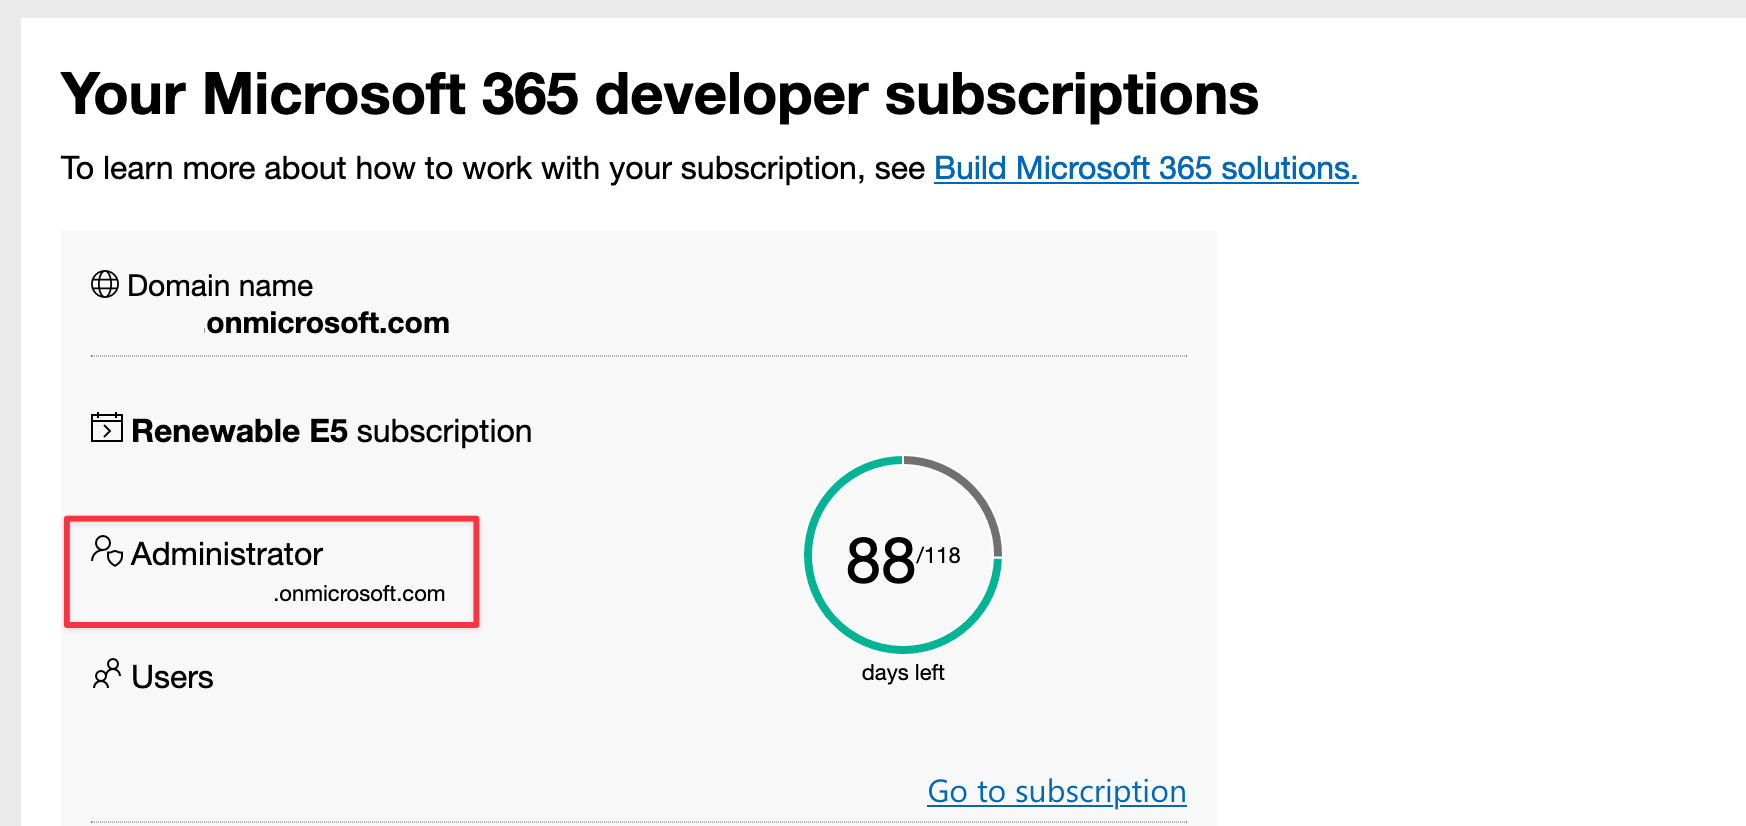This screenshot has height=826, width=1746.
Task: Select the Domain name label
Action: pyautogui.click(x=220, y=286)
